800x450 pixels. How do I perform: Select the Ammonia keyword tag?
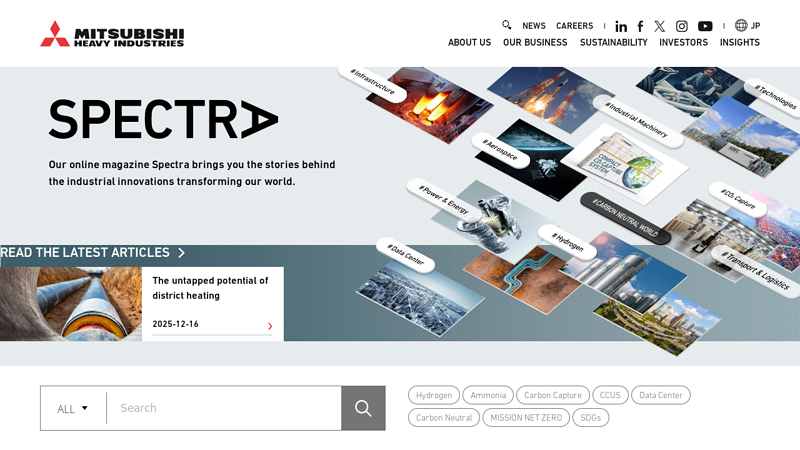[488, 395]
